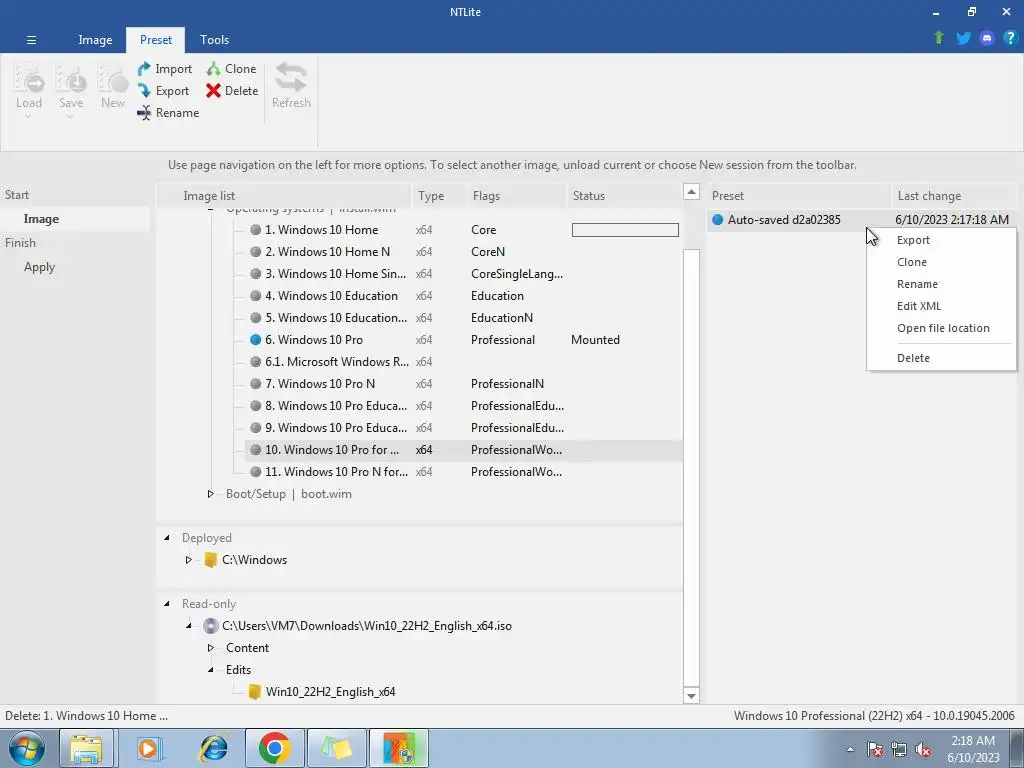
Task: Click the Win10_22H2_English_x64 folder icon
Action: click(255, 692)
